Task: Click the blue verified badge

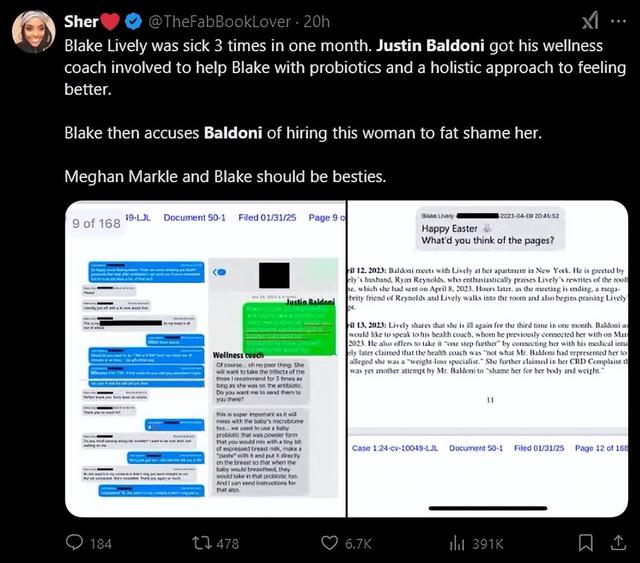Action: [133, 20]
